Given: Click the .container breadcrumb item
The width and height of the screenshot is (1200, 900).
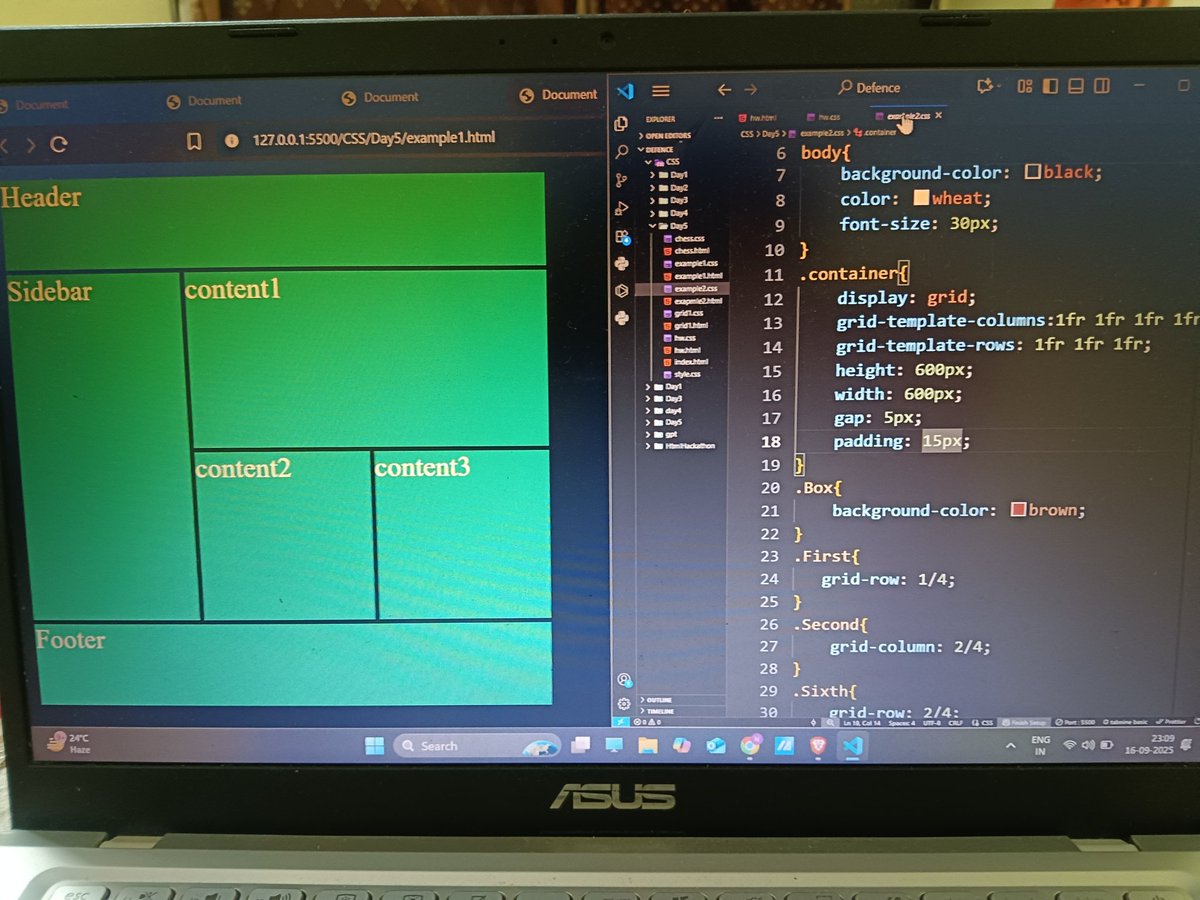Looking at the screenshot, I should [x=875, y=132].
